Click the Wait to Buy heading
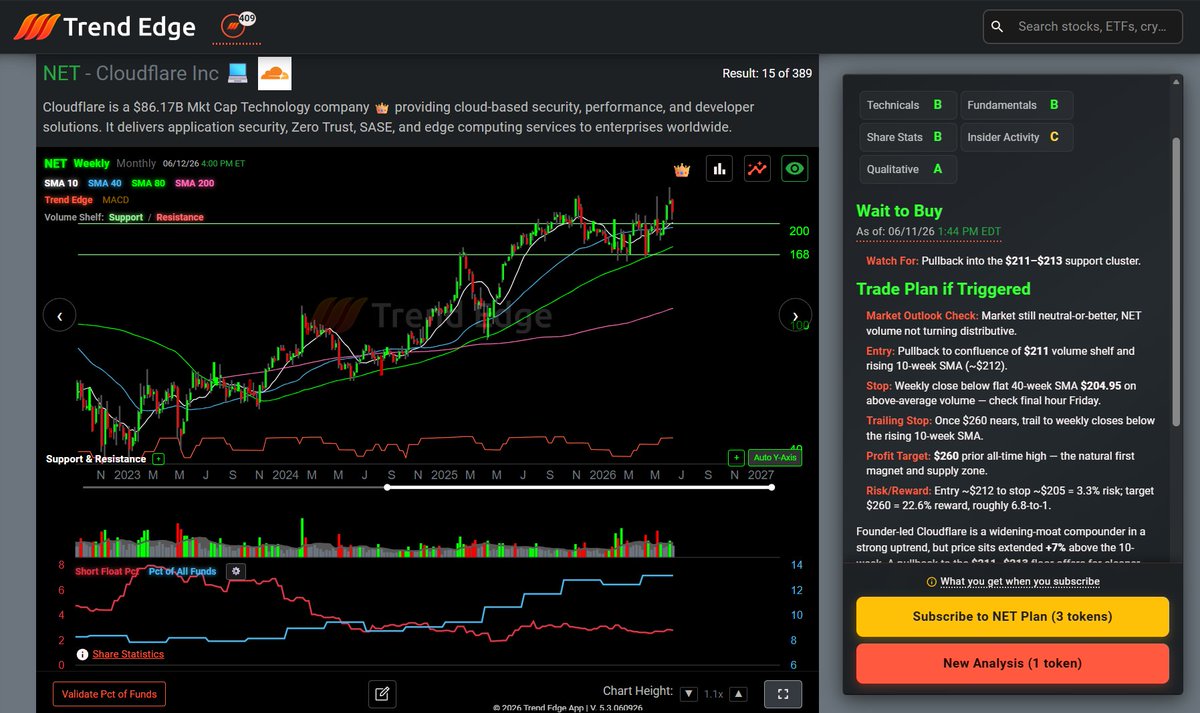1200x713 pixels. (x=899, y=211)
